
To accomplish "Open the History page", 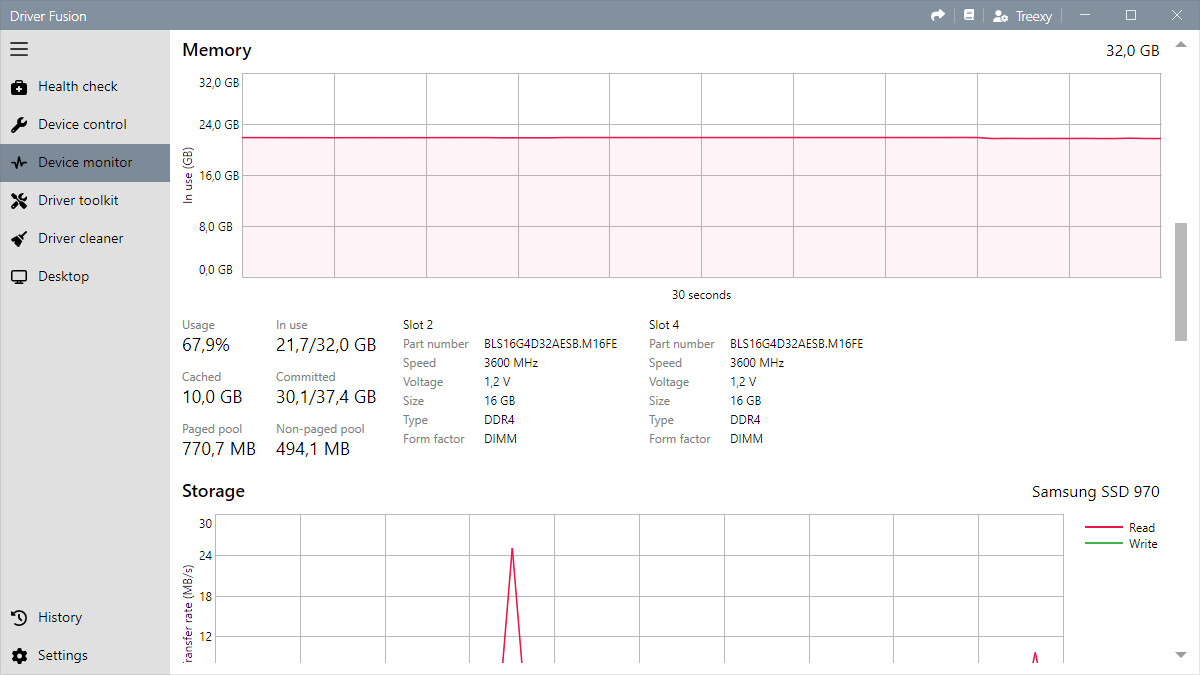I will [85, 618].
